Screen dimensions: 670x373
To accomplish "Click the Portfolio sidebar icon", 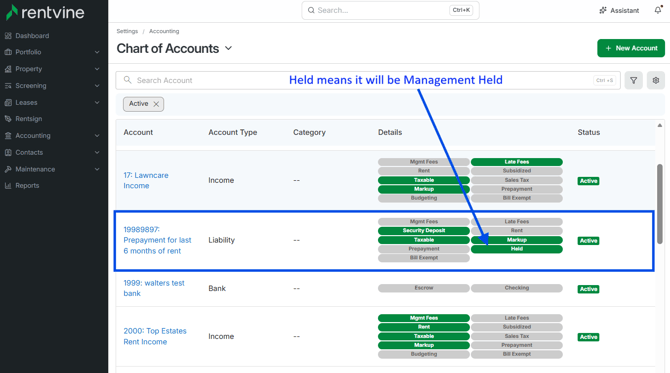I will pyautogui.click(x=8, y=52).
